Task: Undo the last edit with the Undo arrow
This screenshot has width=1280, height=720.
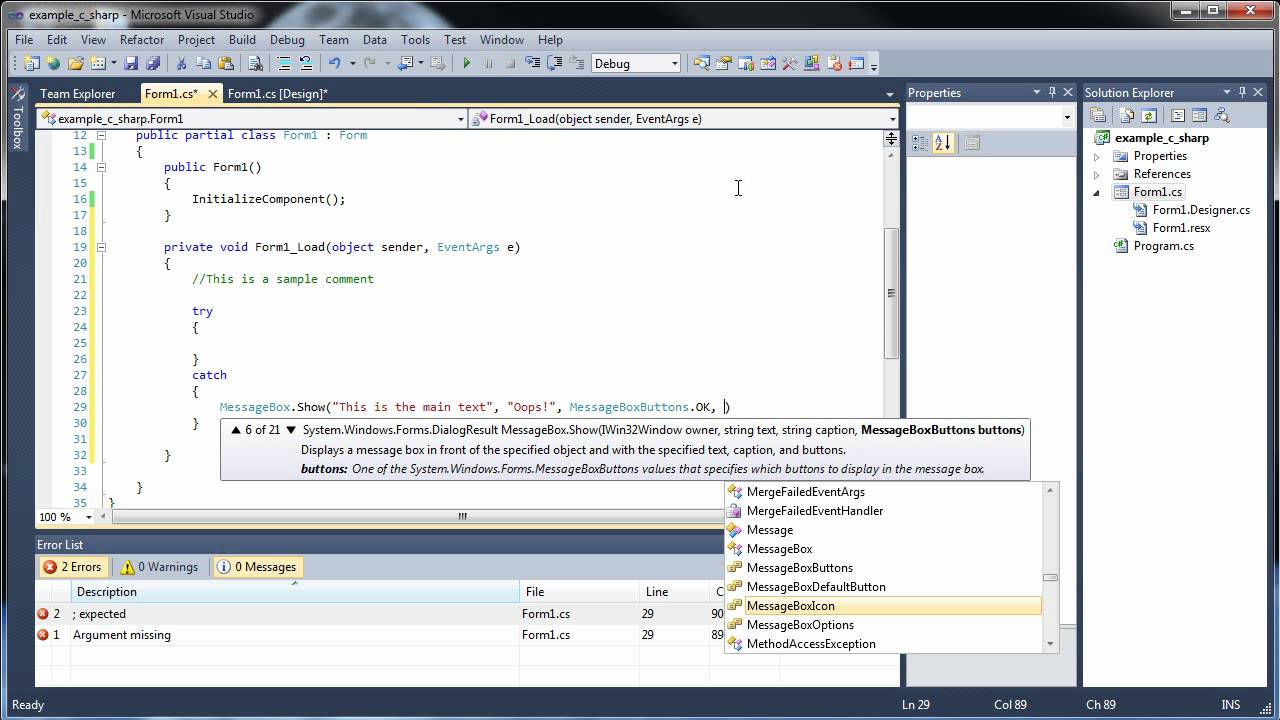Action: 334,63
